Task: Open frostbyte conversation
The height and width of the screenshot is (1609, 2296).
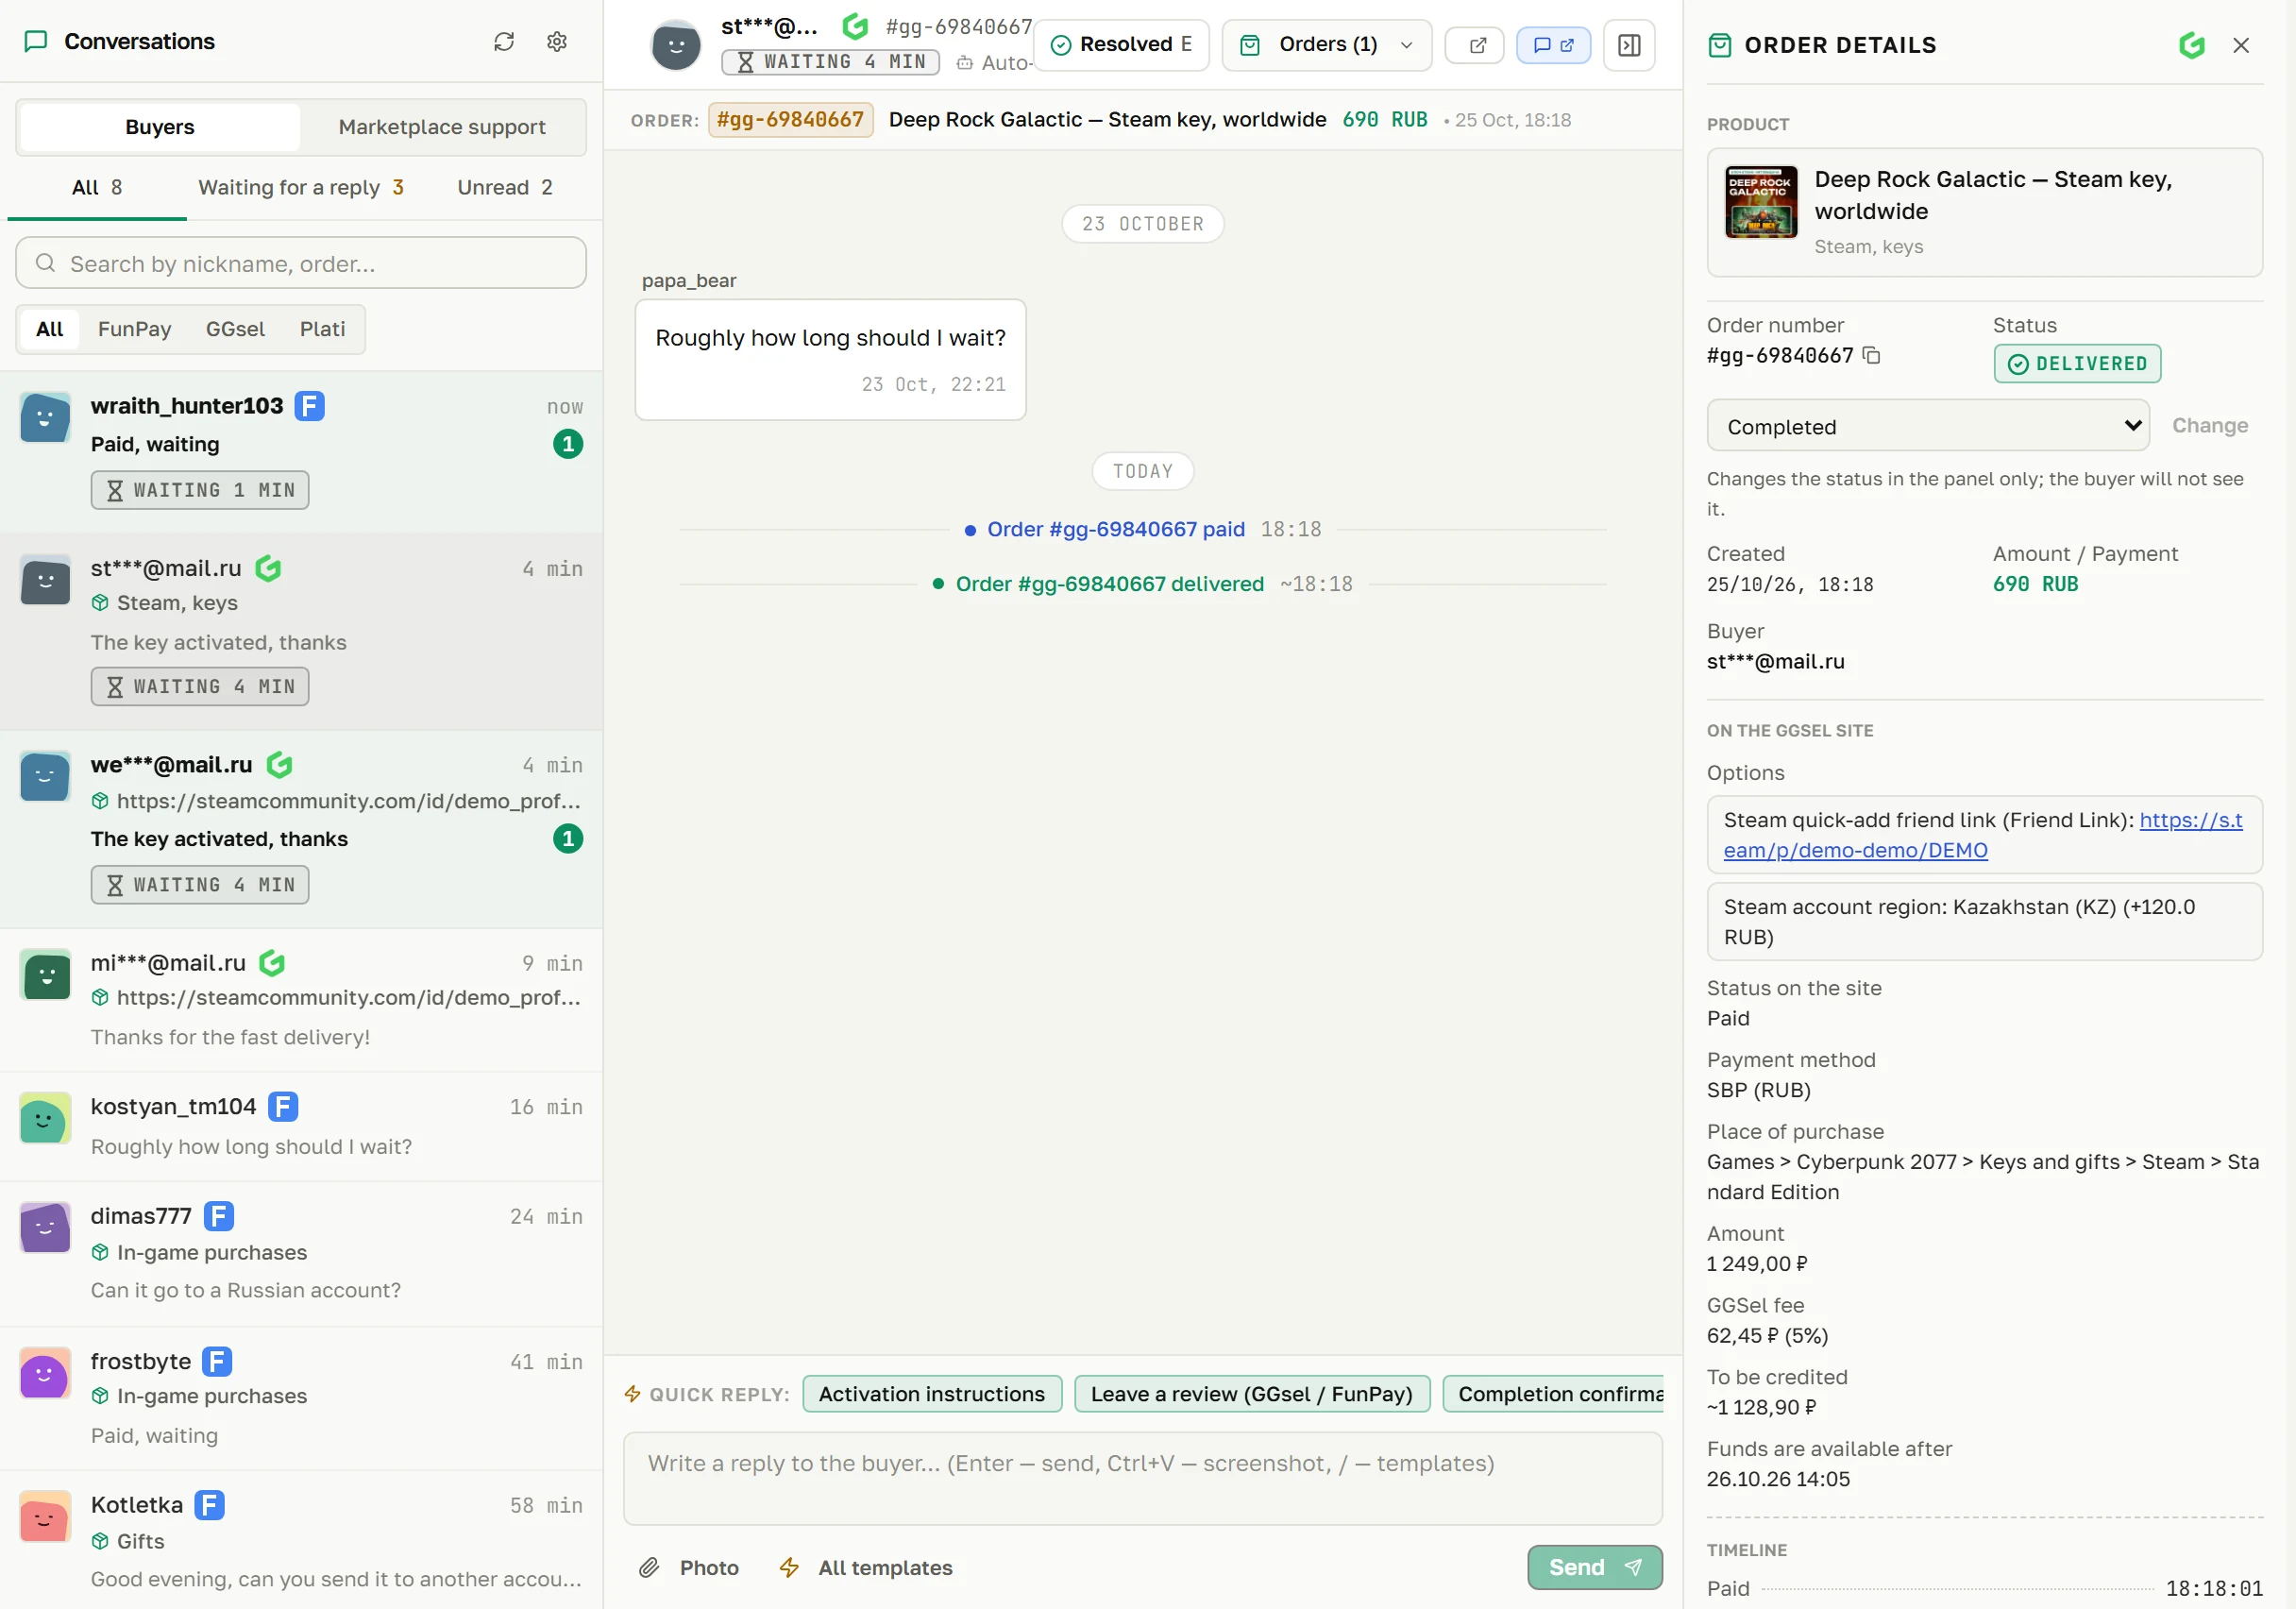Action: click(301, 1398)
